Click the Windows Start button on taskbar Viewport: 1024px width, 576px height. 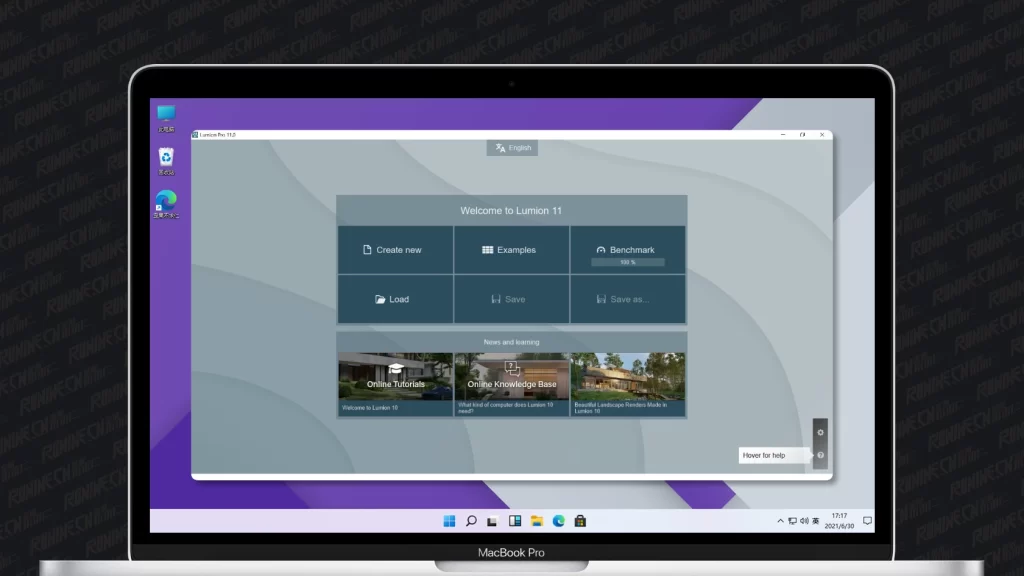point(449,521)
